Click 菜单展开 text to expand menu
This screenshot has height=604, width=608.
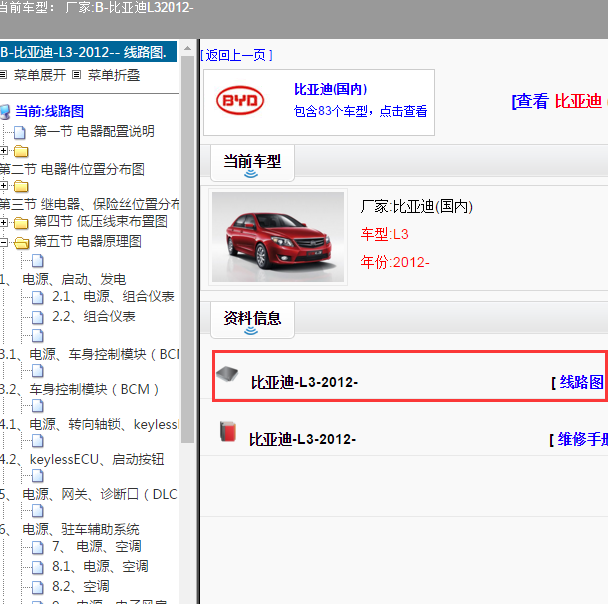point(40,75)
